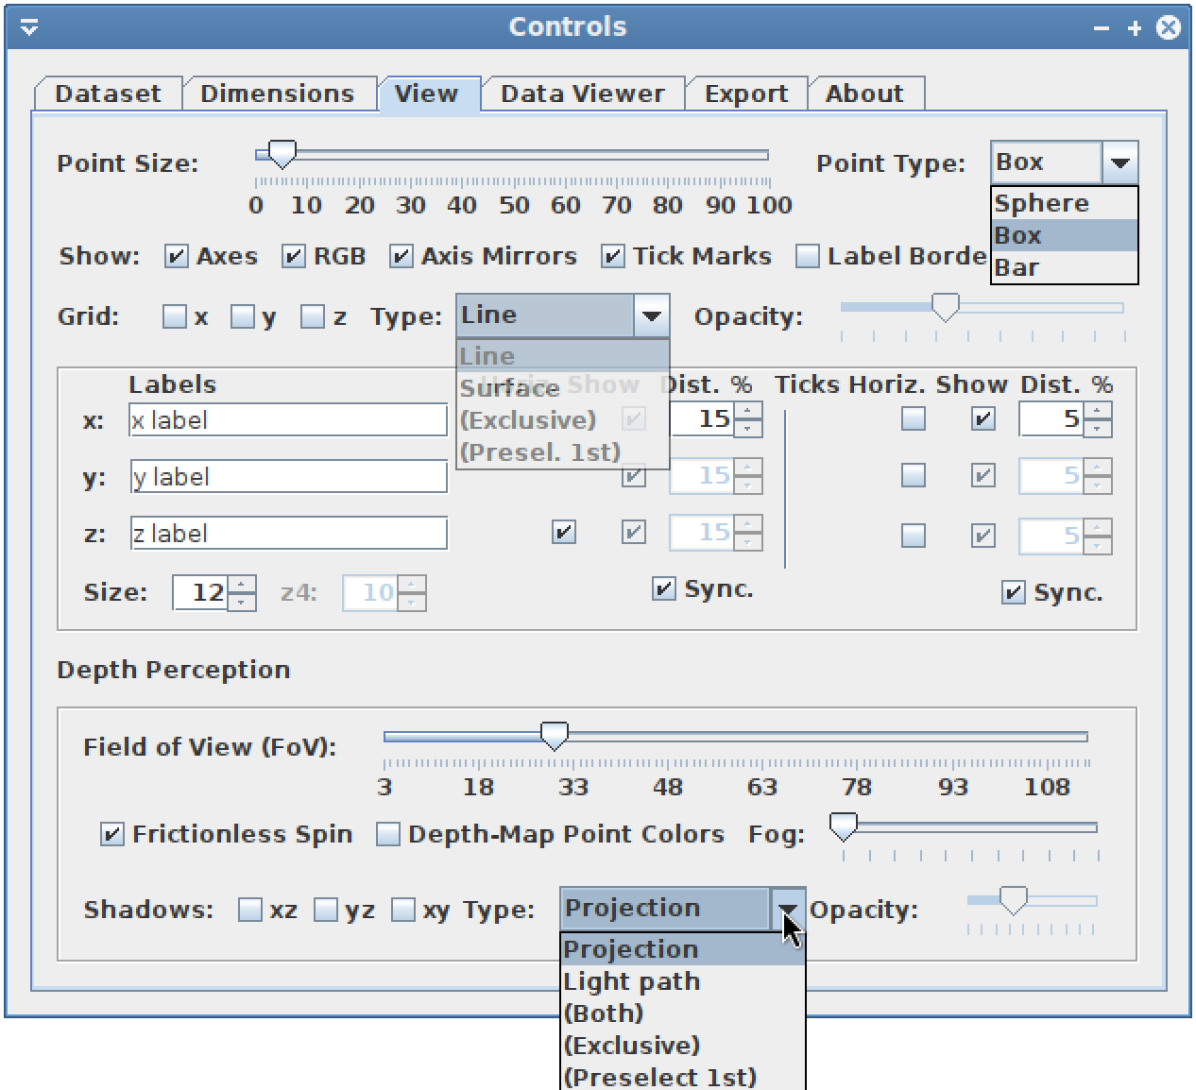The image size is (1196, 1090).
Task: Switch to the Dataset tab
Action: click(108, 94)
